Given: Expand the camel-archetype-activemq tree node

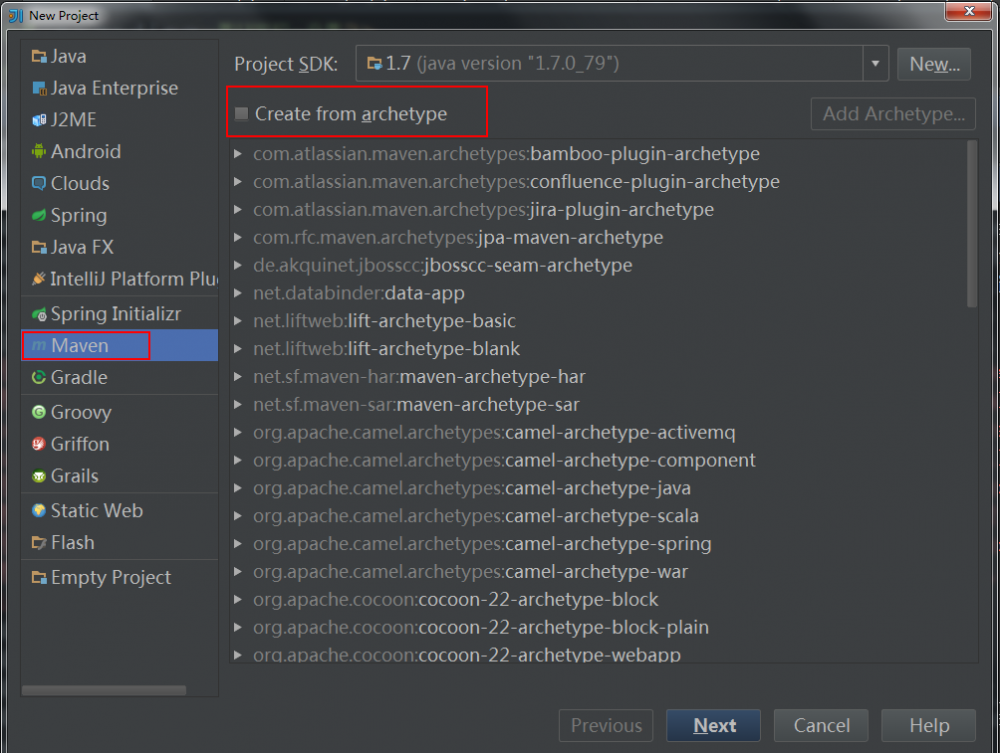Looking at the screenshot, I should (x=238, y=433).
